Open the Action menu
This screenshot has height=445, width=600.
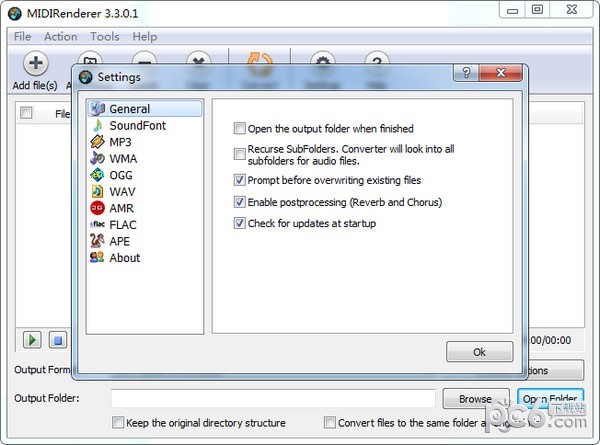pos(61,37)
